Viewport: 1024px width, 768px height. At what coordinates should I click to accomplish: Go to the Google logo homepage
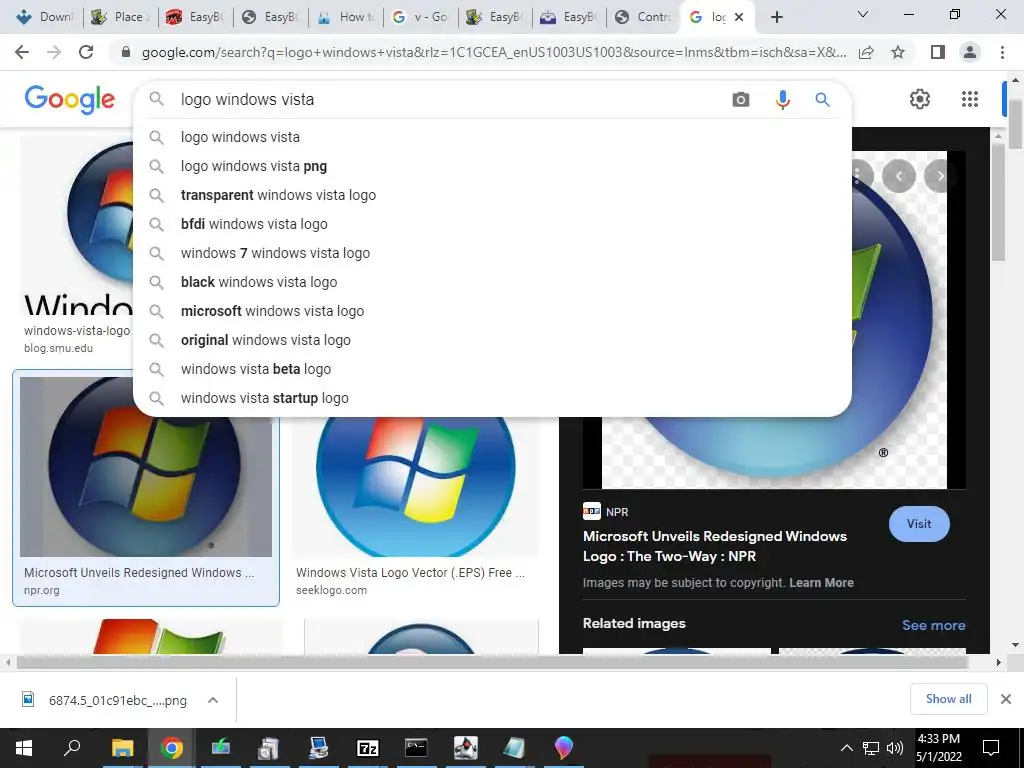pos(69,99)
